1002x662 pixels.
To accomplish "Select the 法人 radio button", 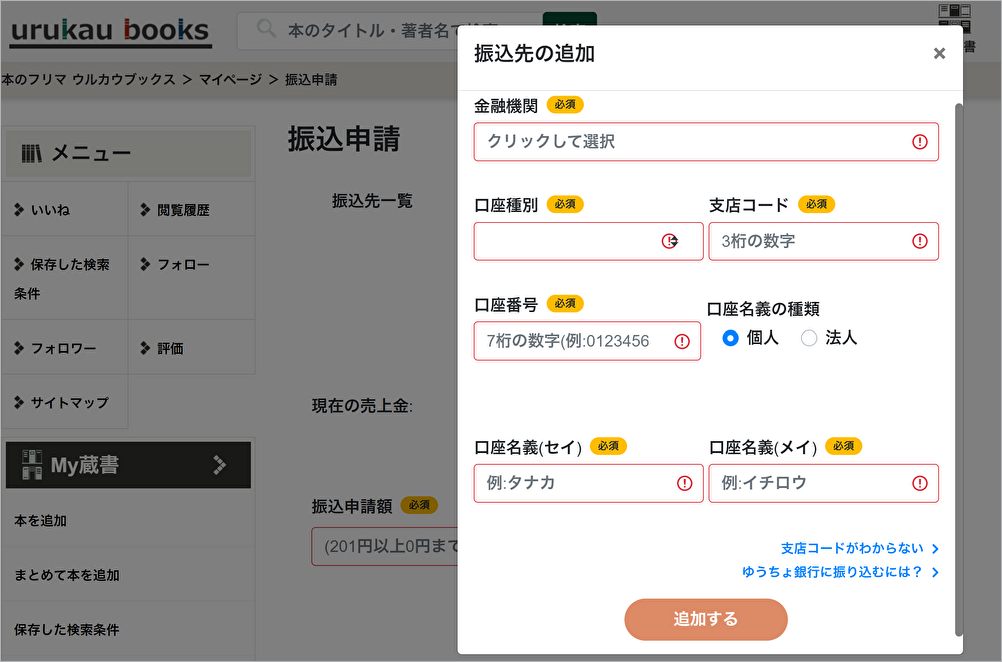I will pos(809,338).
